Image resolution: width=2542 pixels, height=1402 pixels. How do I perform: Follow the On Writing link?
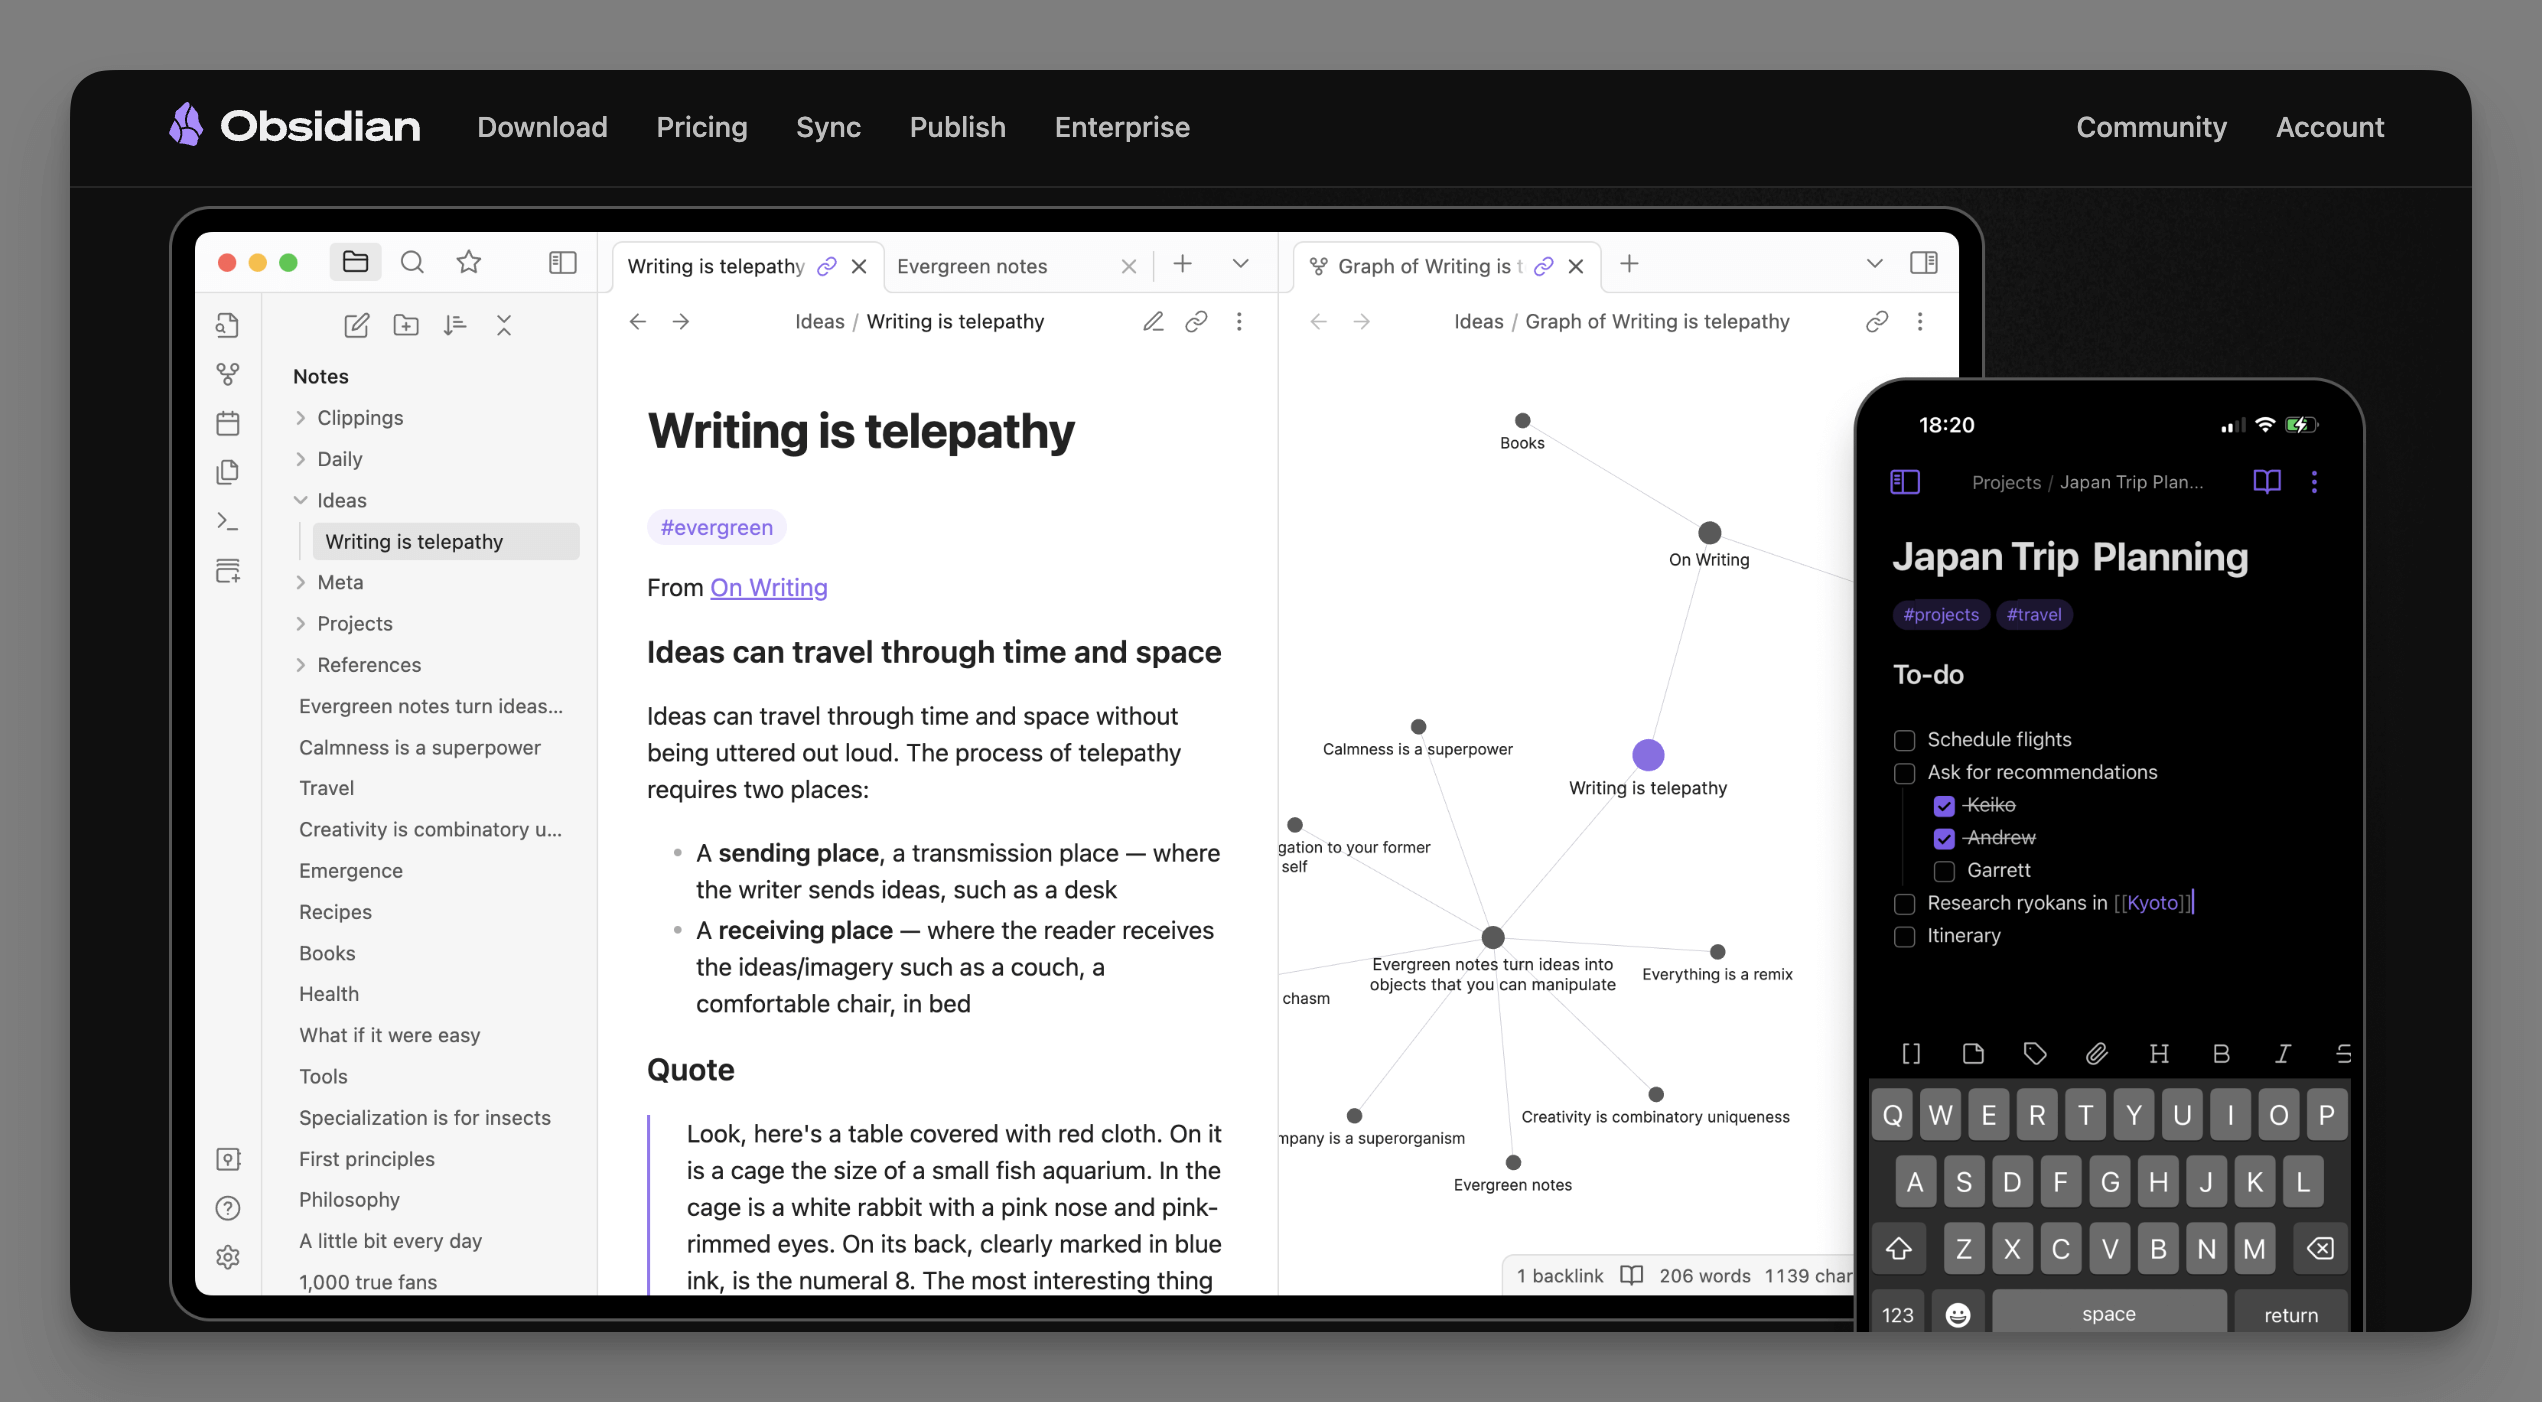[x=768, y=587]
